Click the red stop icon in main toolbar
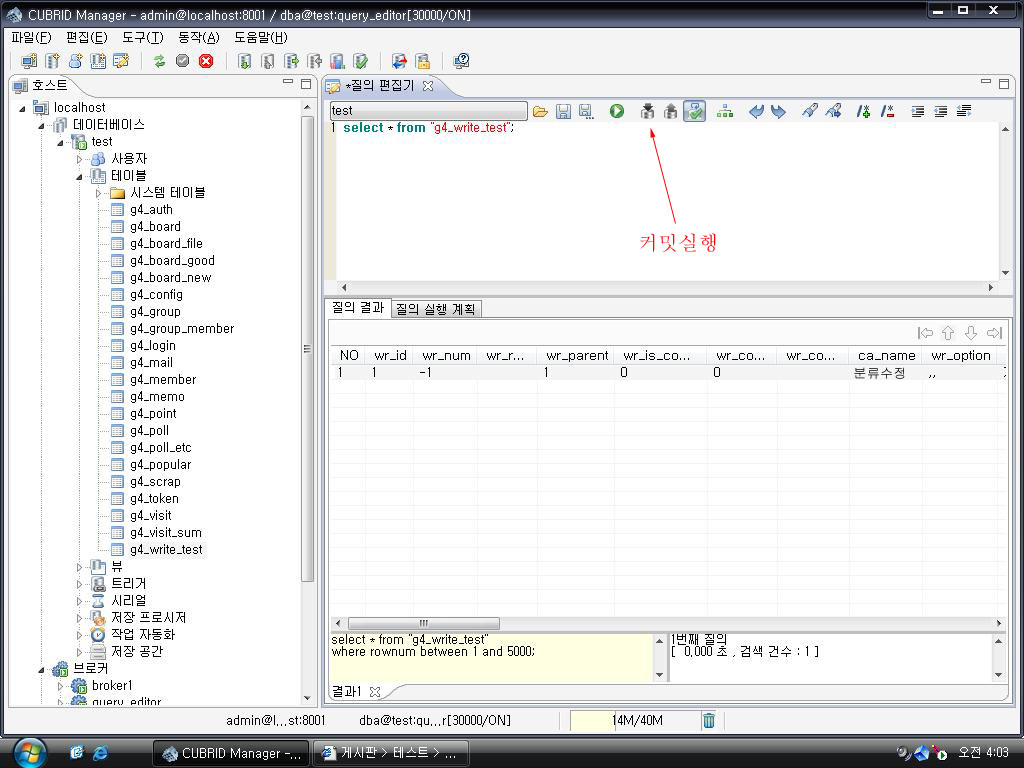 [x=206, y=61]
